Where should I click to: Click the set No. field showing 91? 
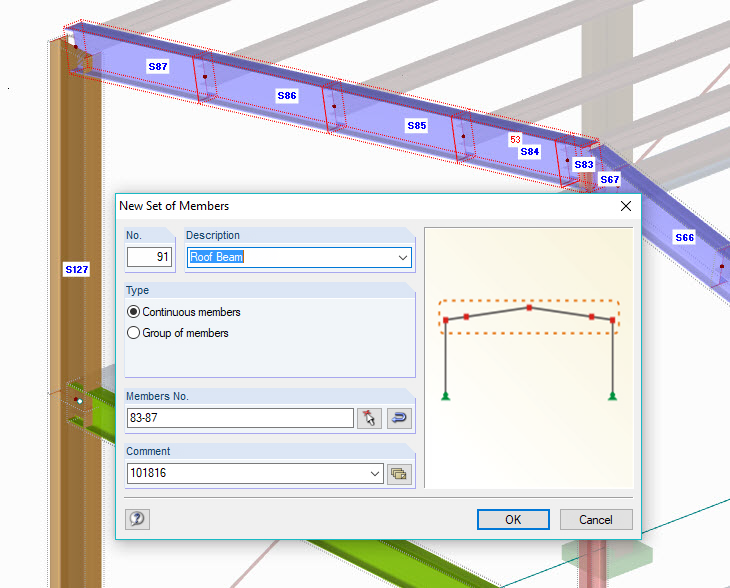149,257
